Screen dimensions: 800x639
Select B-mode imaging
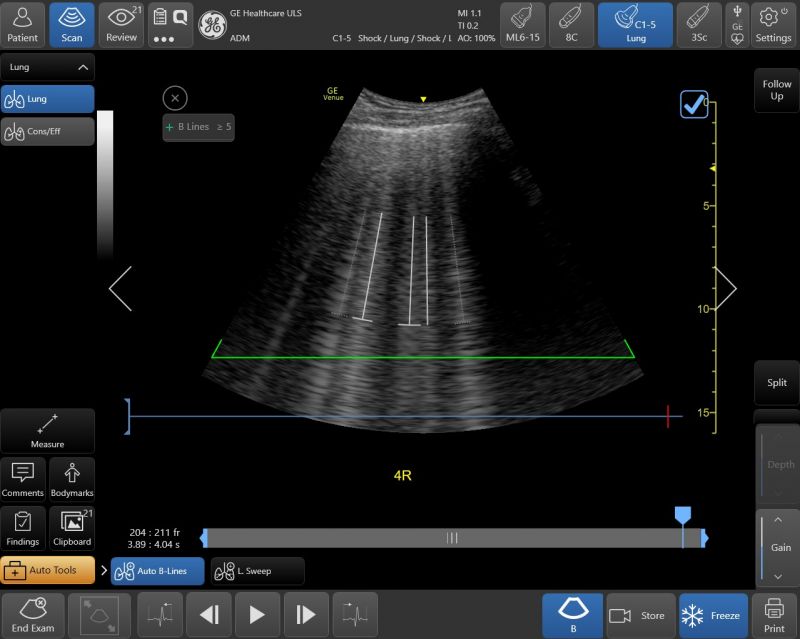pos(572,615)
